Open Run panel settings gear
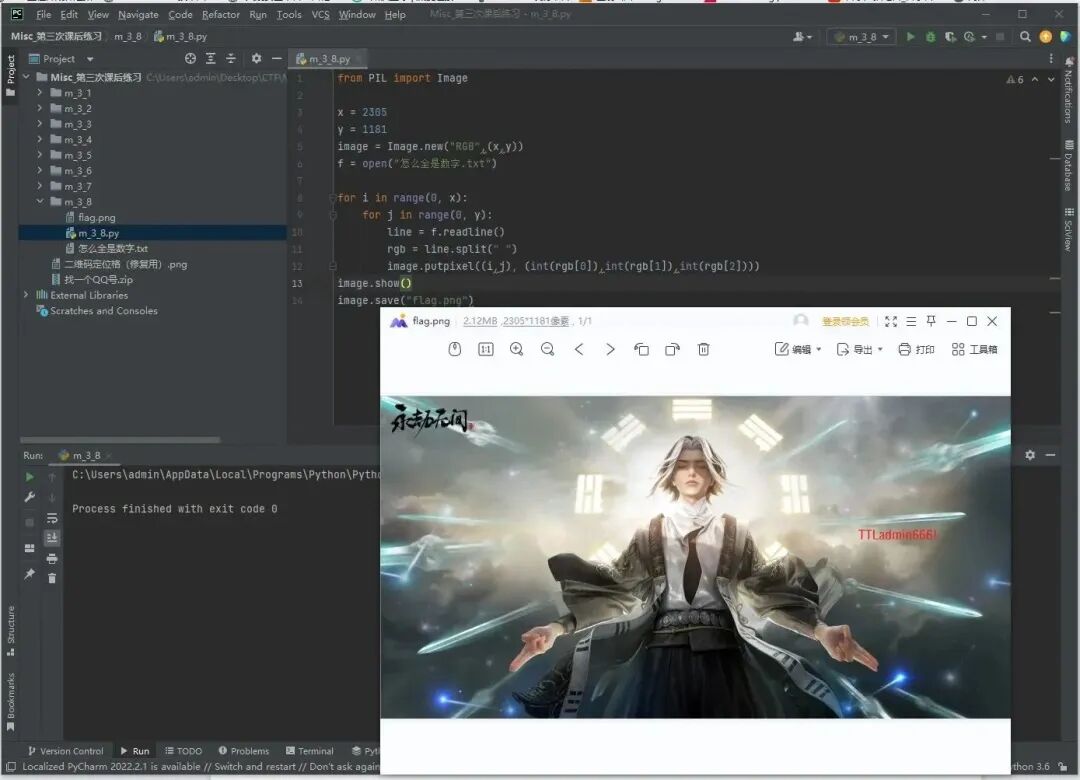The width and height of the screenshot is (1080, 780). [x=1030, y=455]
